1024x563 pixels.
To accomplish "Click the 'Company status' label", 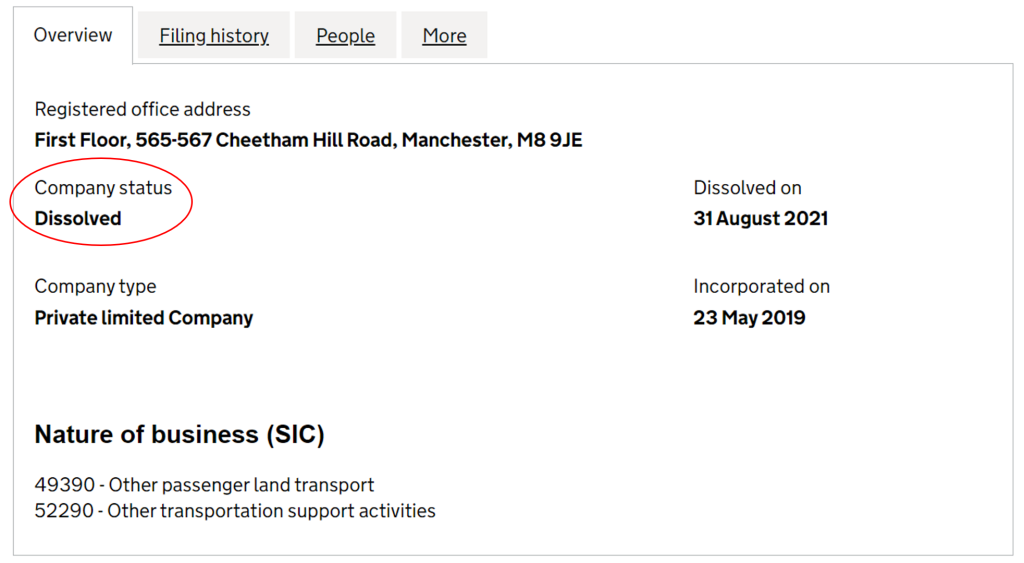I will 103,188.
